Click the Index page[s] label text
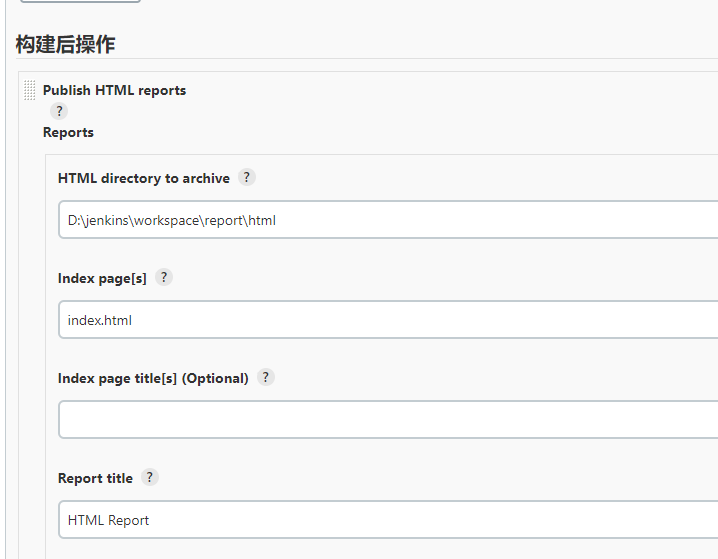718x559 pixels. coord(102,278)
